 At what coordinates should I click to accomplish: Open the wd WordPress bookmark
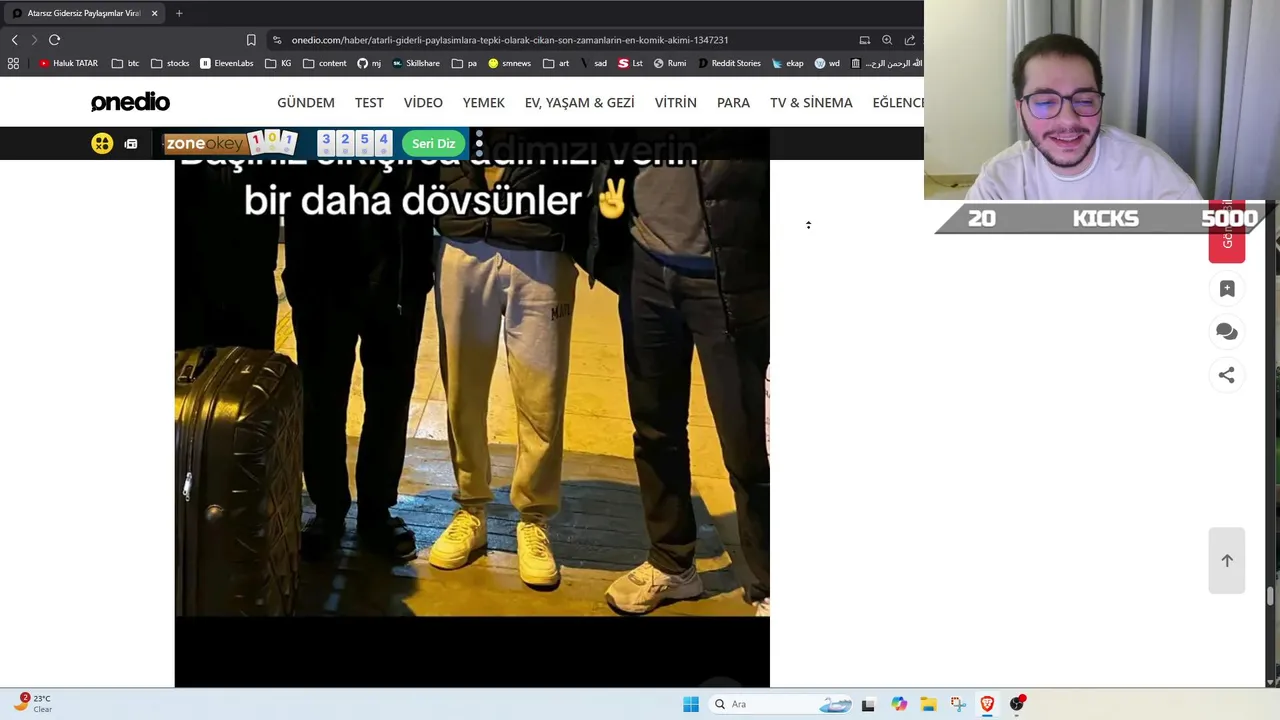827,63
